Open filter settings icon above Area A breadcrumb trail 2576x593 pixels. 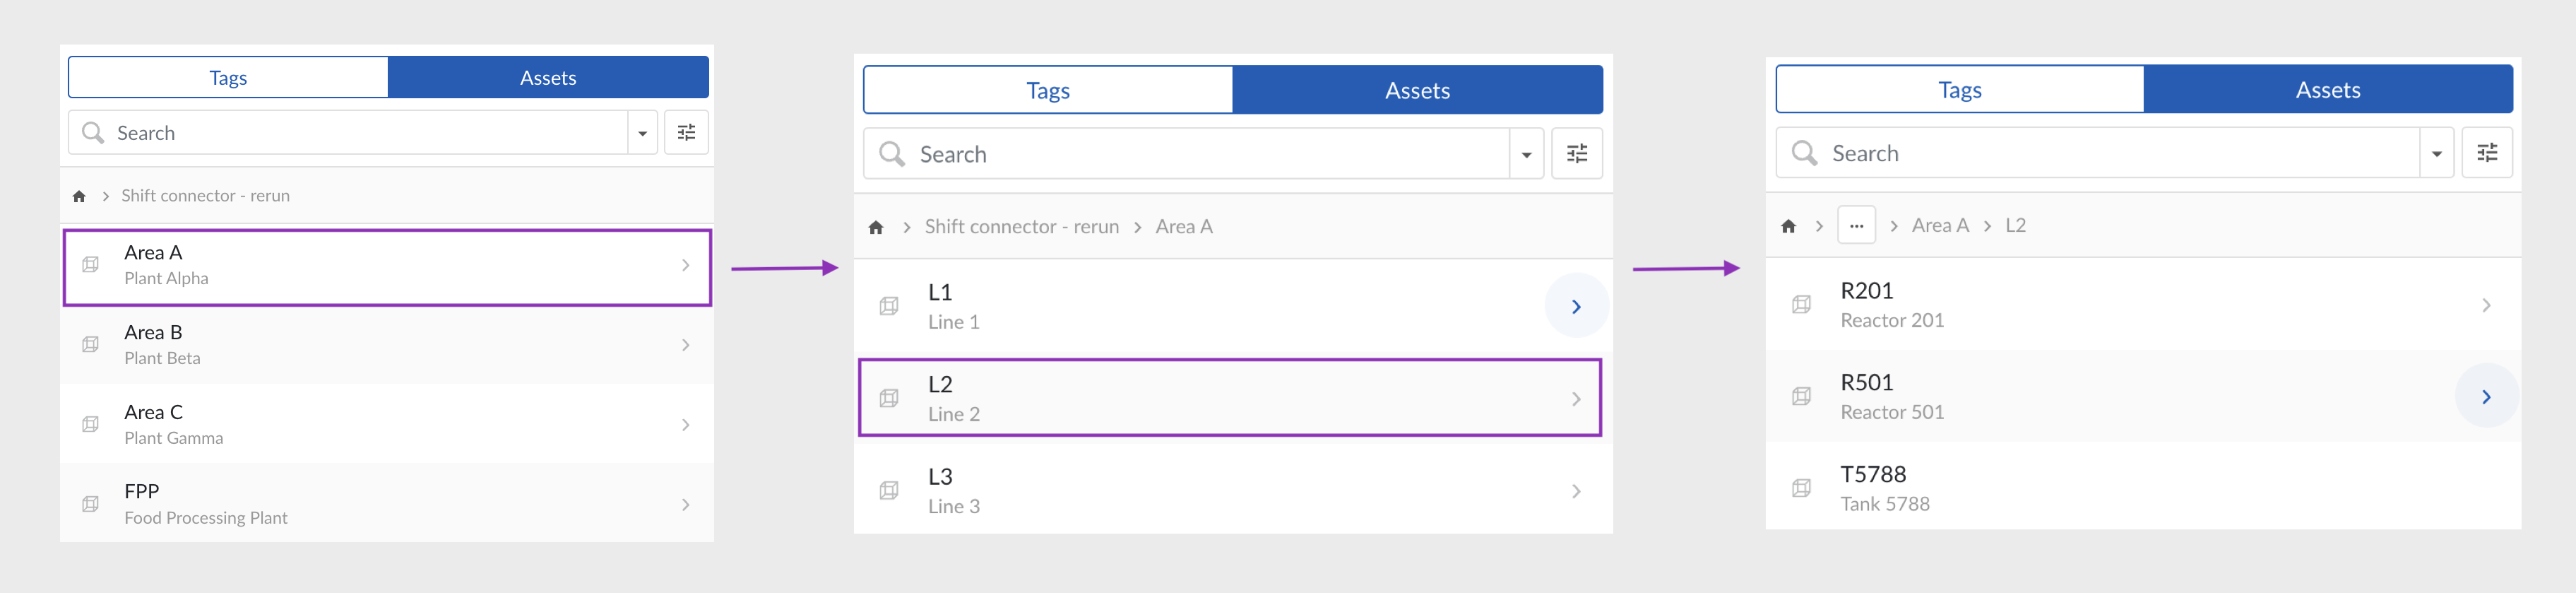click(x=1576, y=154)
